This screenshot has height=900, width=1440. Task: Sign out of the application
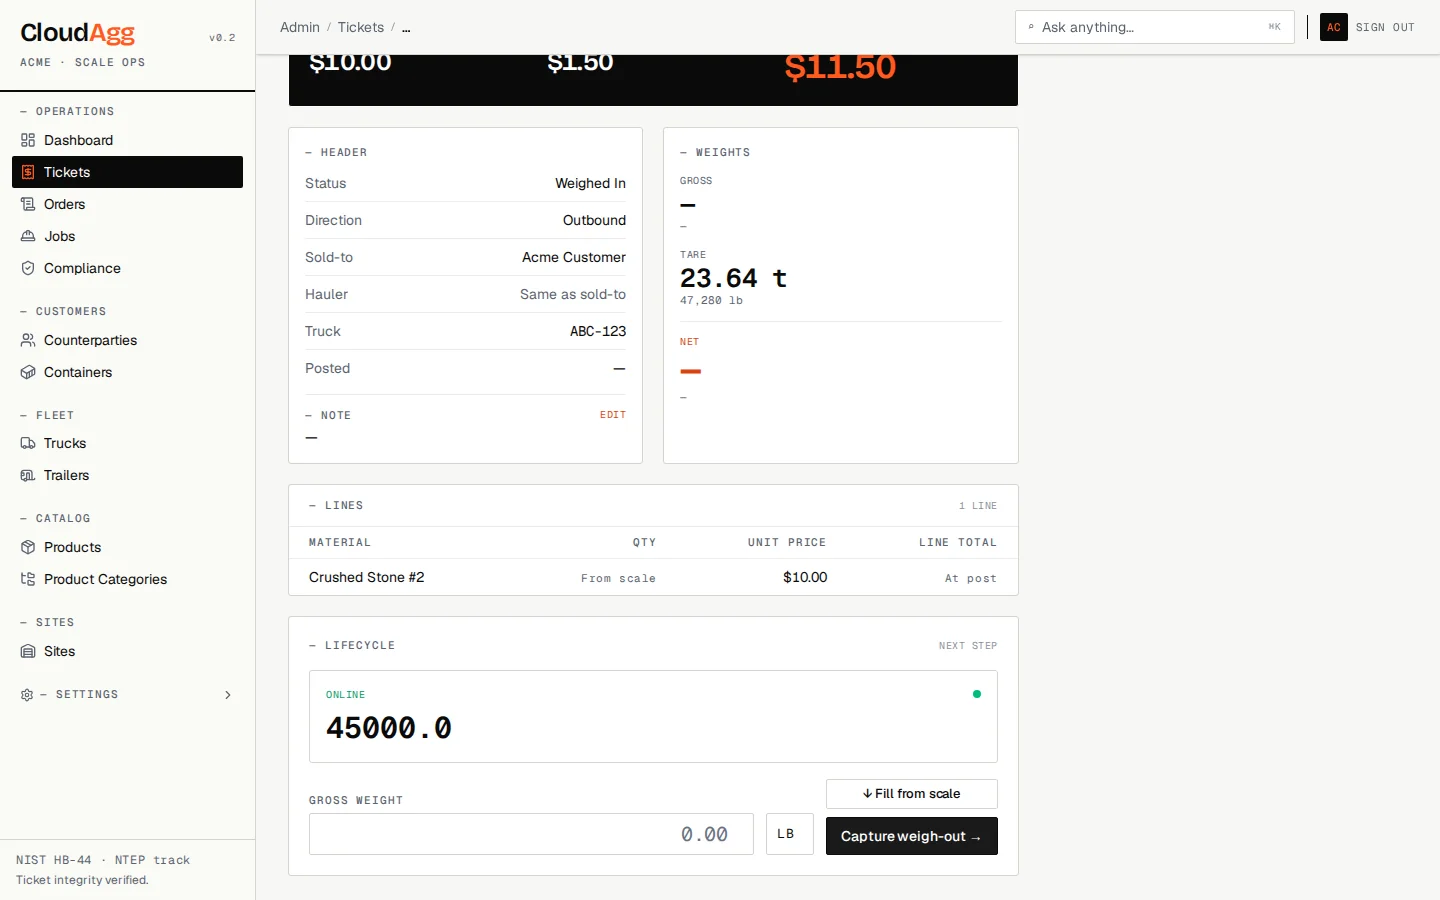pos(1385,27)
